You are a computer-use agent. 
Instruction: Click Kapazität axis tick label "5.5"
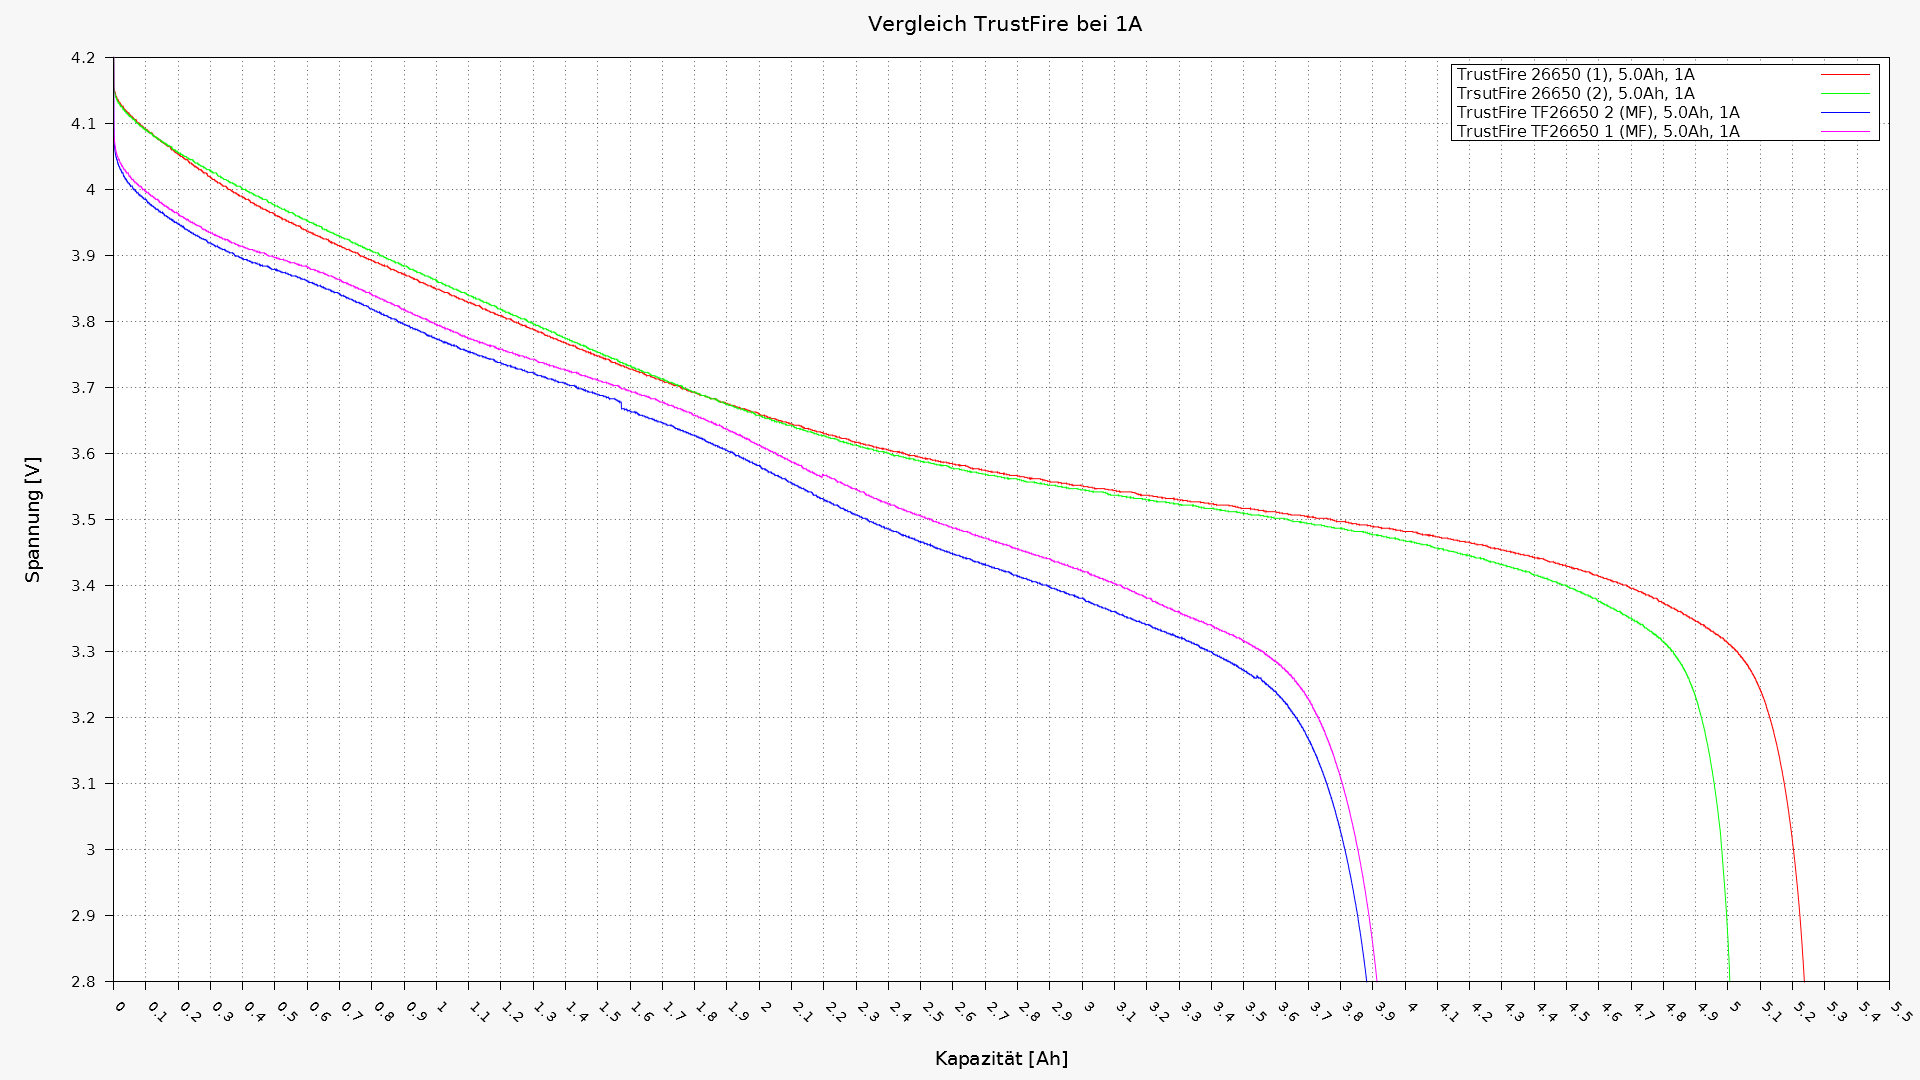tap(1901, 1012)
